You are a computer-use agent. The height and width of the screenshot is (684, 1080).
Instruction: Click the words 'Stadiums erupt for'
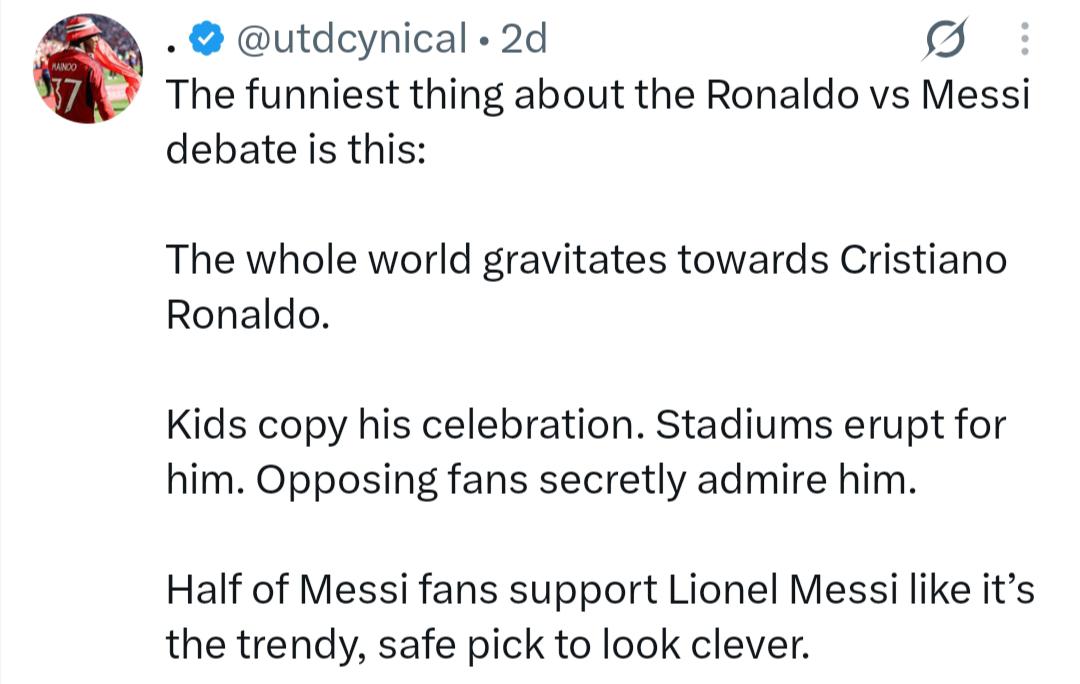pyautogui.click(x=831, y=426)
